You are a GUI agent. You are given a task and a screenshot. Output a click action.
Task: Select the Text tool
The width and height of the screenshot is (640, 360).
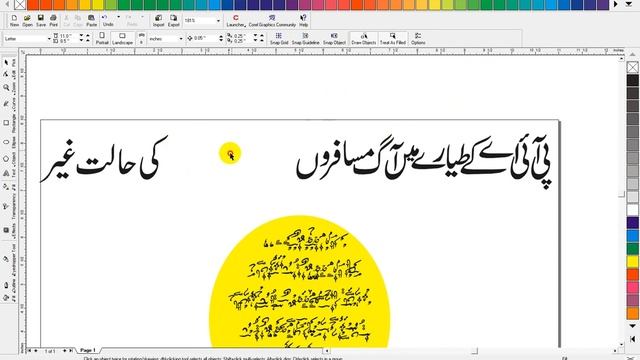6,173
